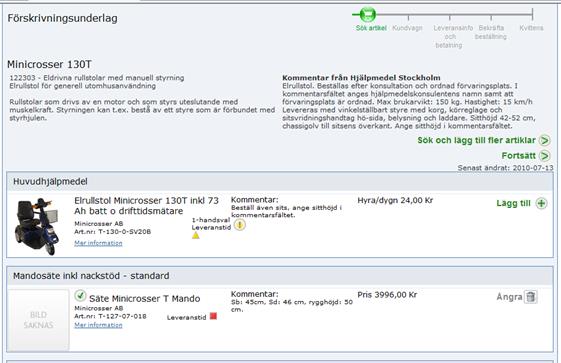This screenshot has height=363, width=561.
Task: Click Lägg till for Elrullstol Minicrosser 130T
Action: point(513,203)
